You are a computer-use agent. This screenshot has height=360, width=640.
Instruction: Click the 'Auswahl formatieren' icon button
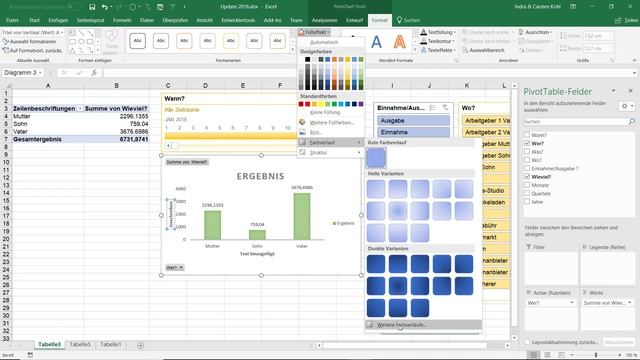point(5,42)
